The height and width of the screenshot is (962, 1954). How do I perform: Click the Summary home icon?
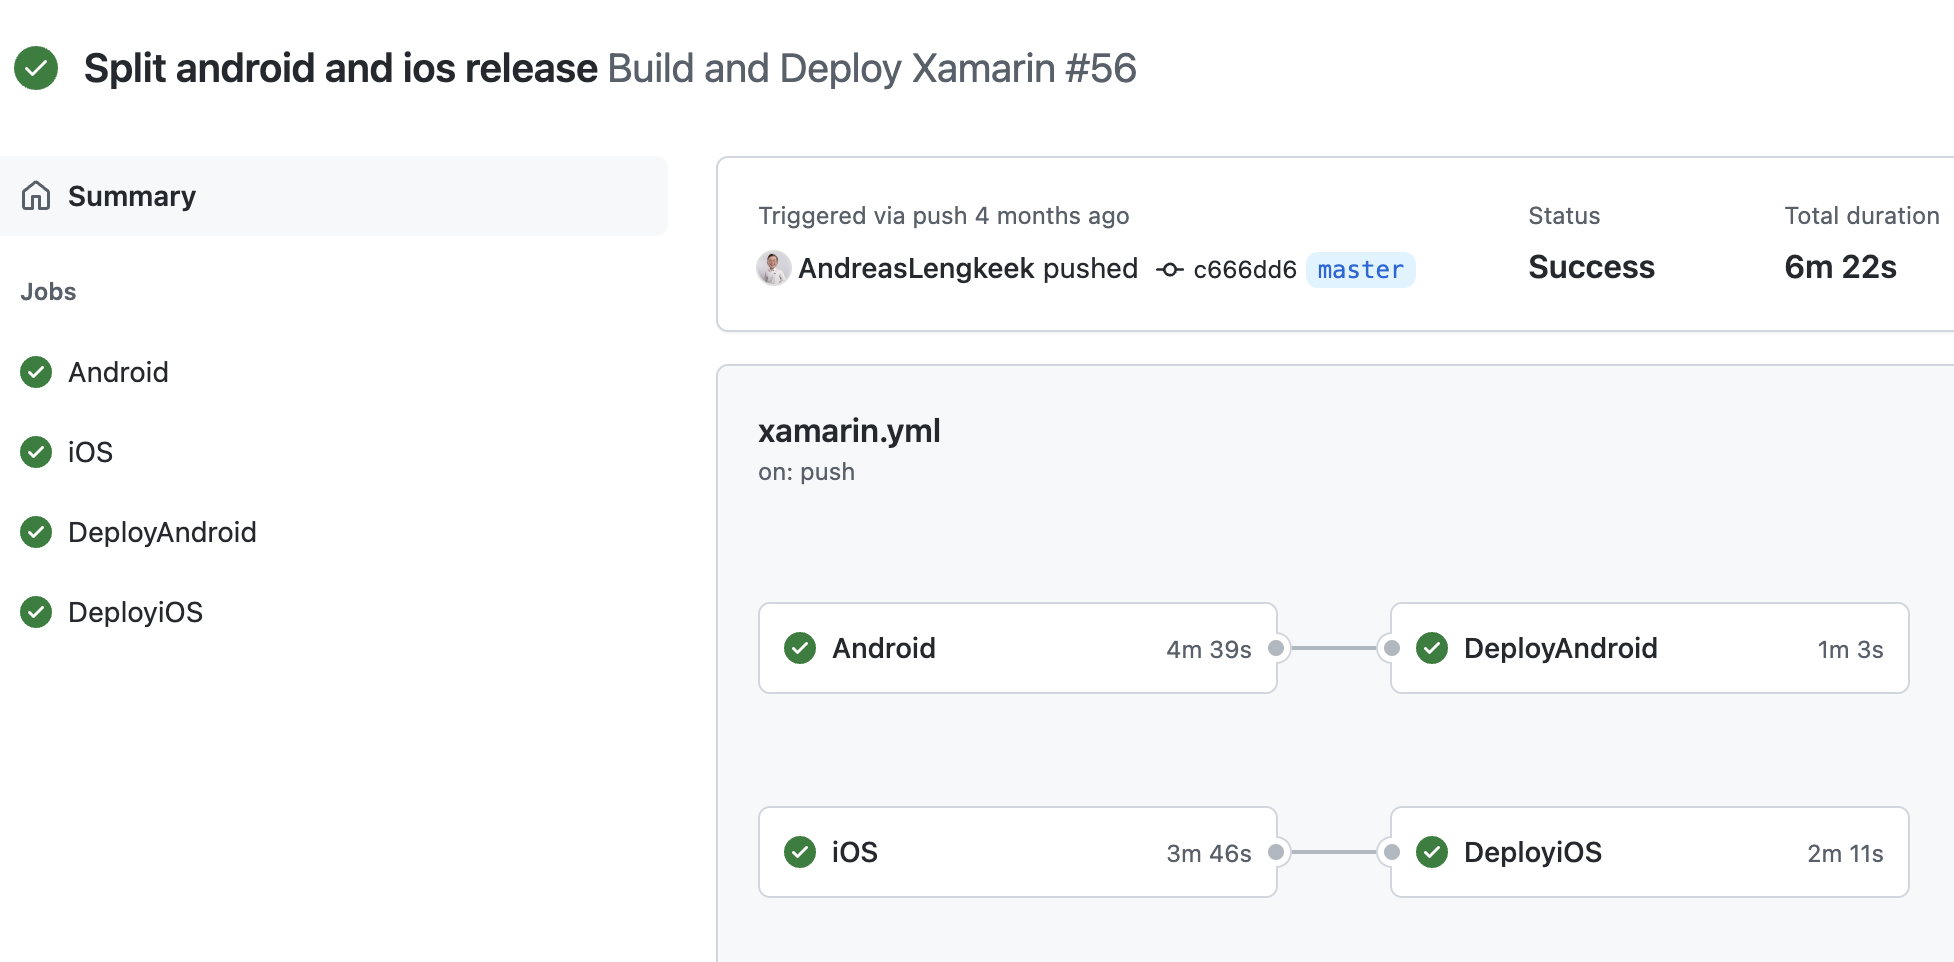click(36, 196)
